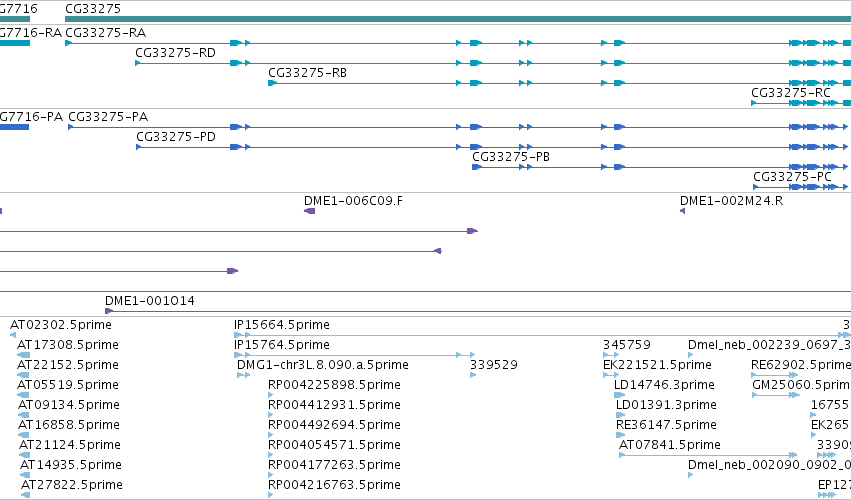This screenshot has width=851, height=500.
Task: Select the CG33275 gene label
Action: point(93,9)
